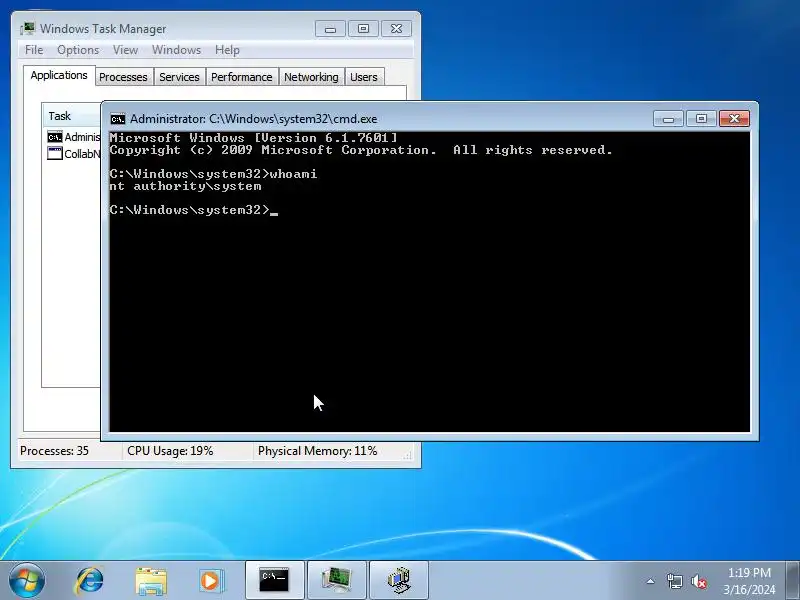The height and width of the screenshot is (600, 800).
Task: Switch to Task Manager taskbar button
Action: click(337, 580)
